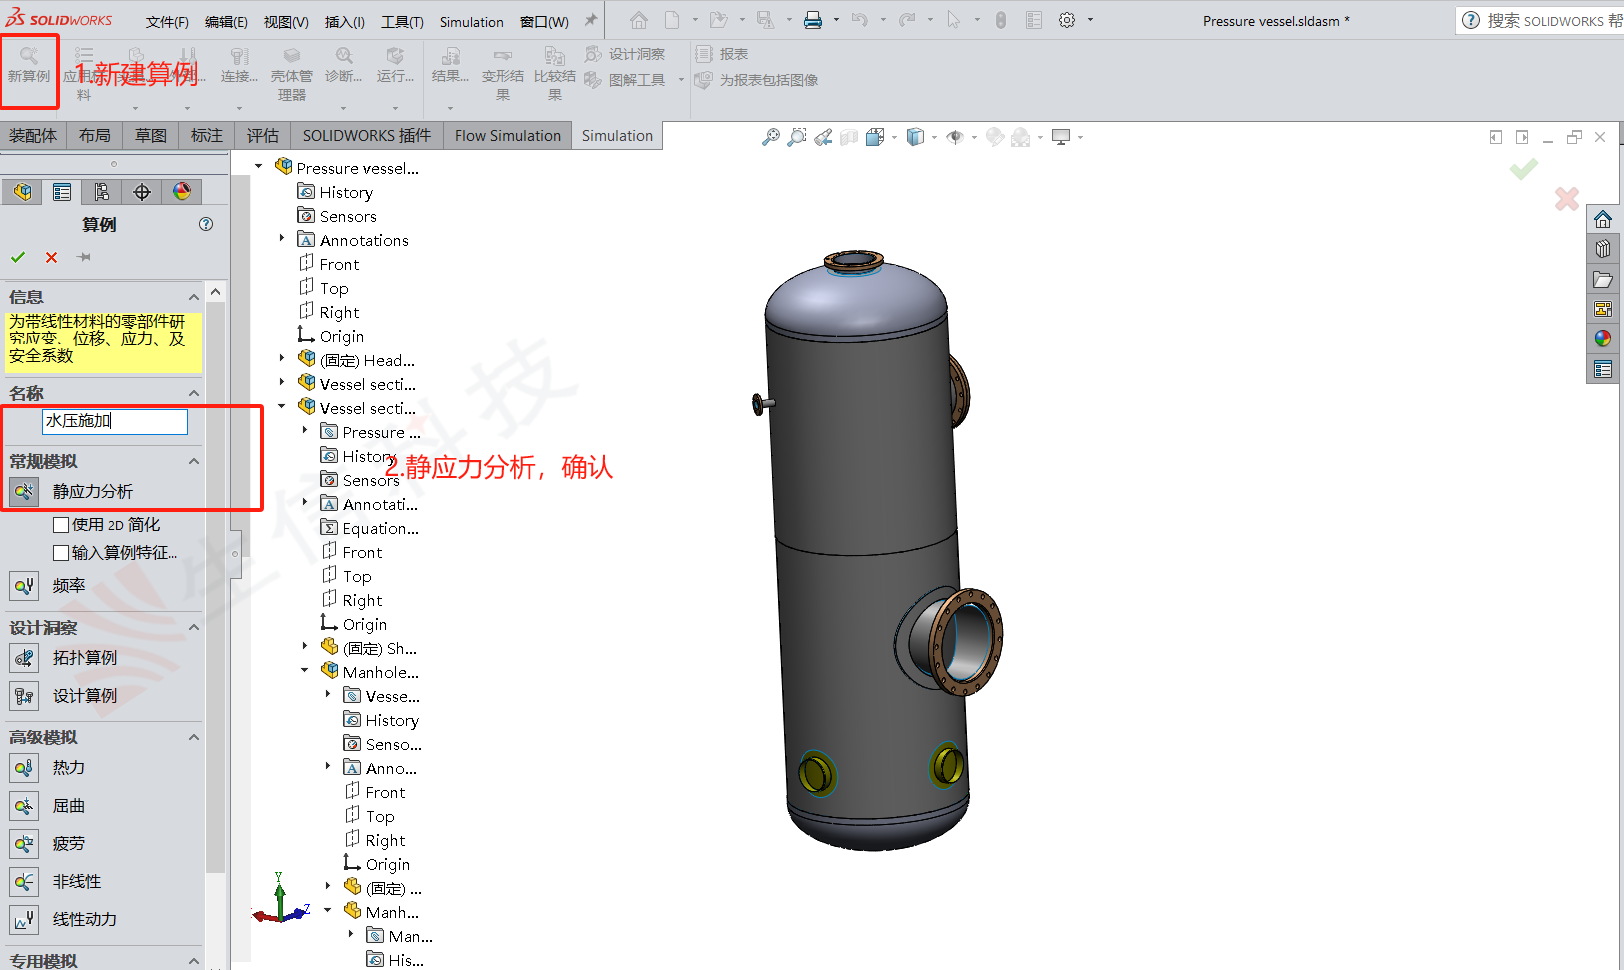Switch to the Flow Simulation tab

click(507, 135)
